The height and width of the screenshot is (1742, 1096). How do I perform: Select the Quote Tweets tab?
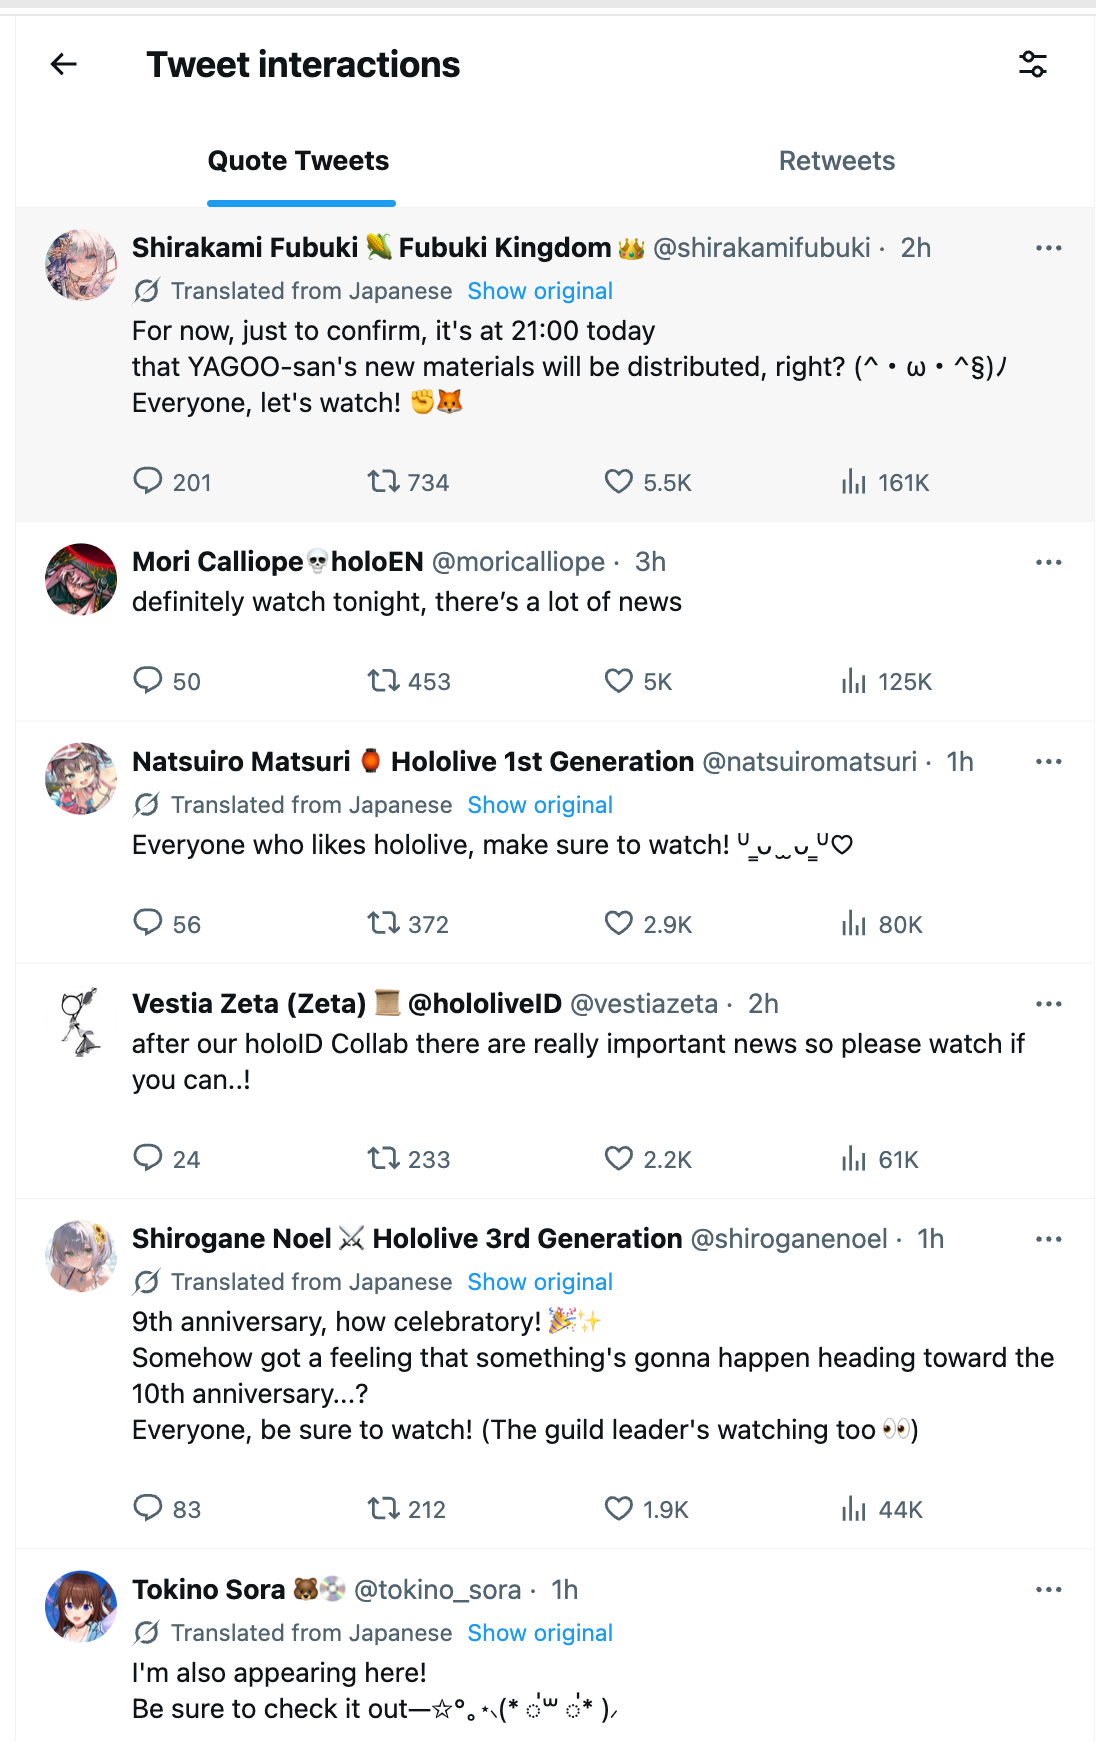coord(298,161)
